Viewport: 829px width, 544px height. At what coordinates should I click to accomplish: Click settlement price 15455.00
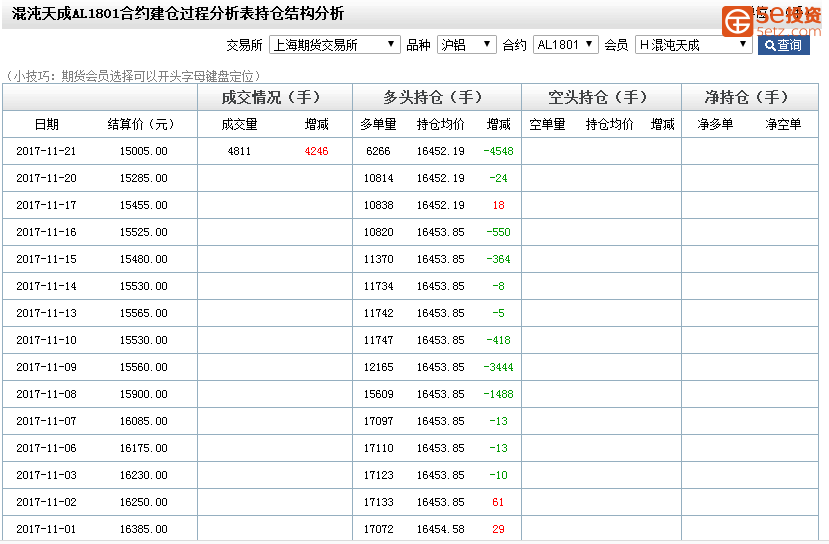143,205
